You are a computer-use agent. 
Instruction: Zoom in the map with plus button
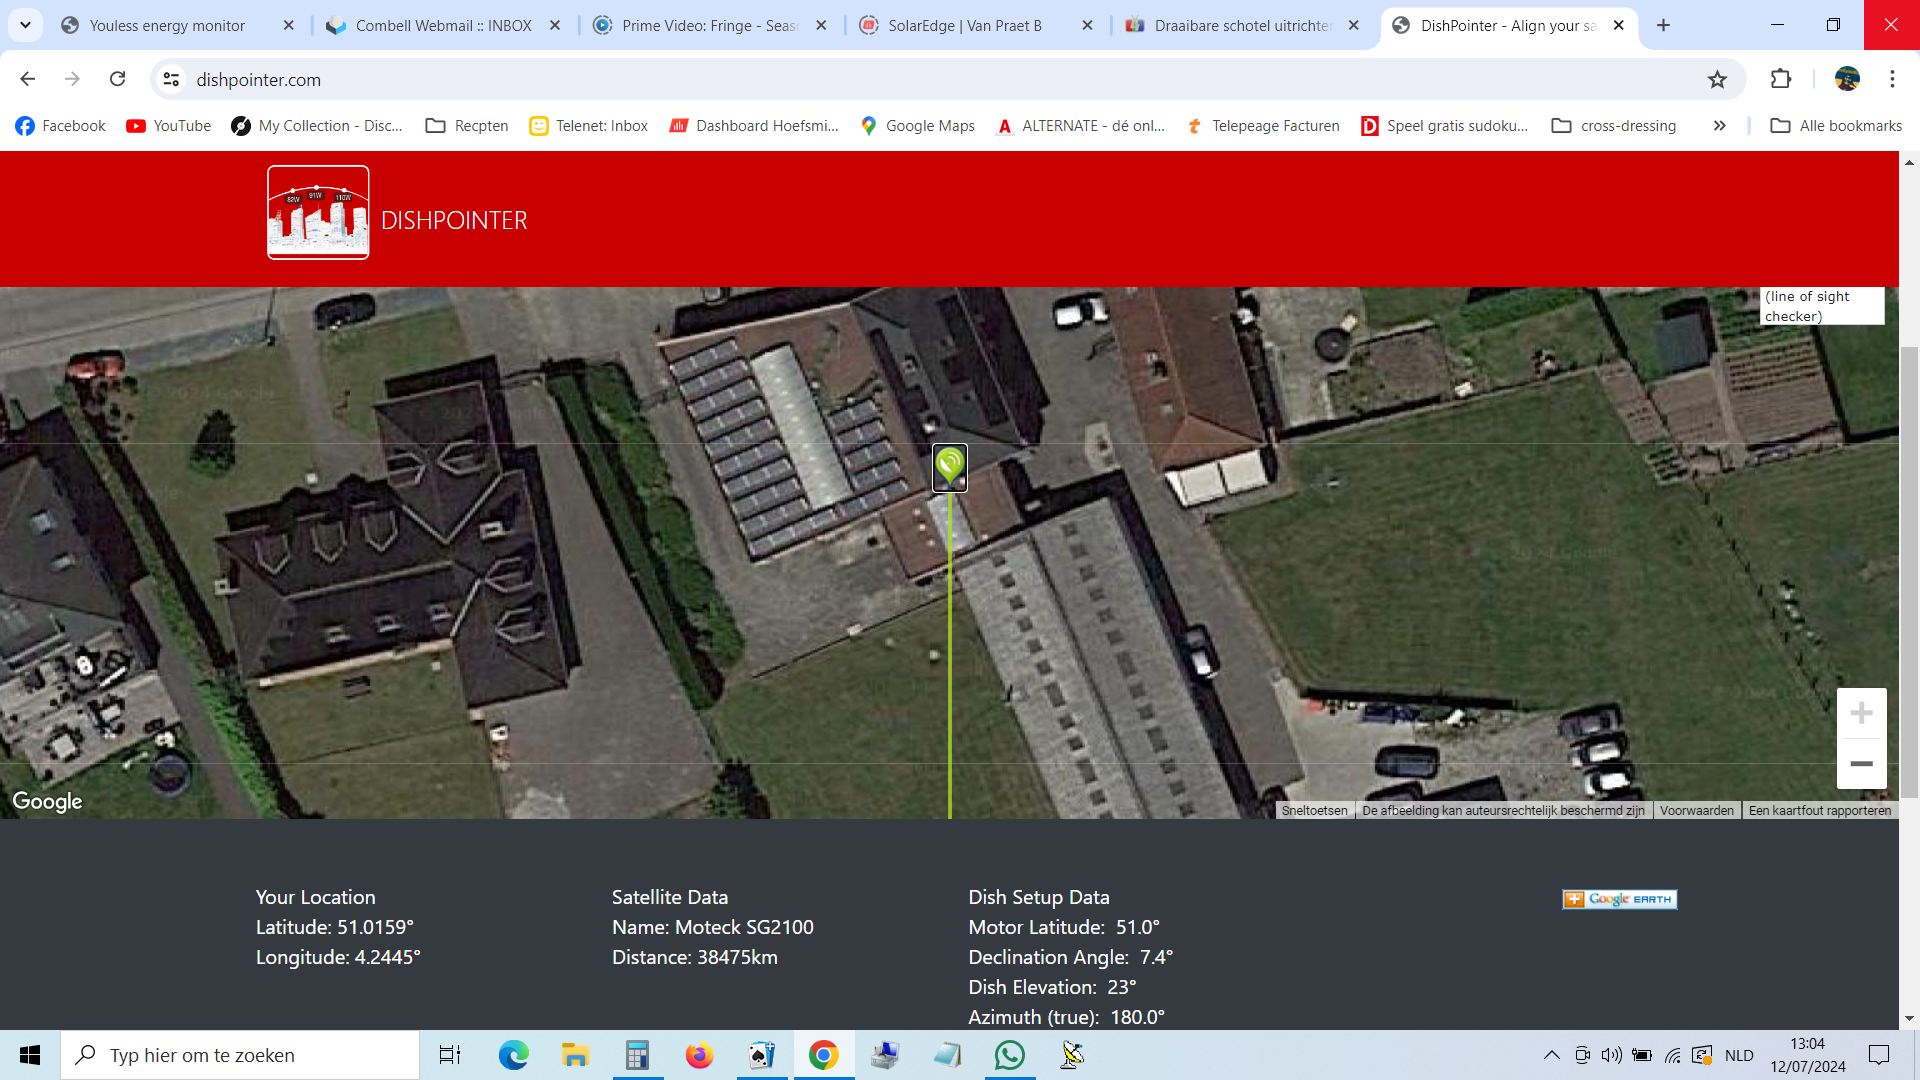pyautogui.click(x=1861, y=713)
